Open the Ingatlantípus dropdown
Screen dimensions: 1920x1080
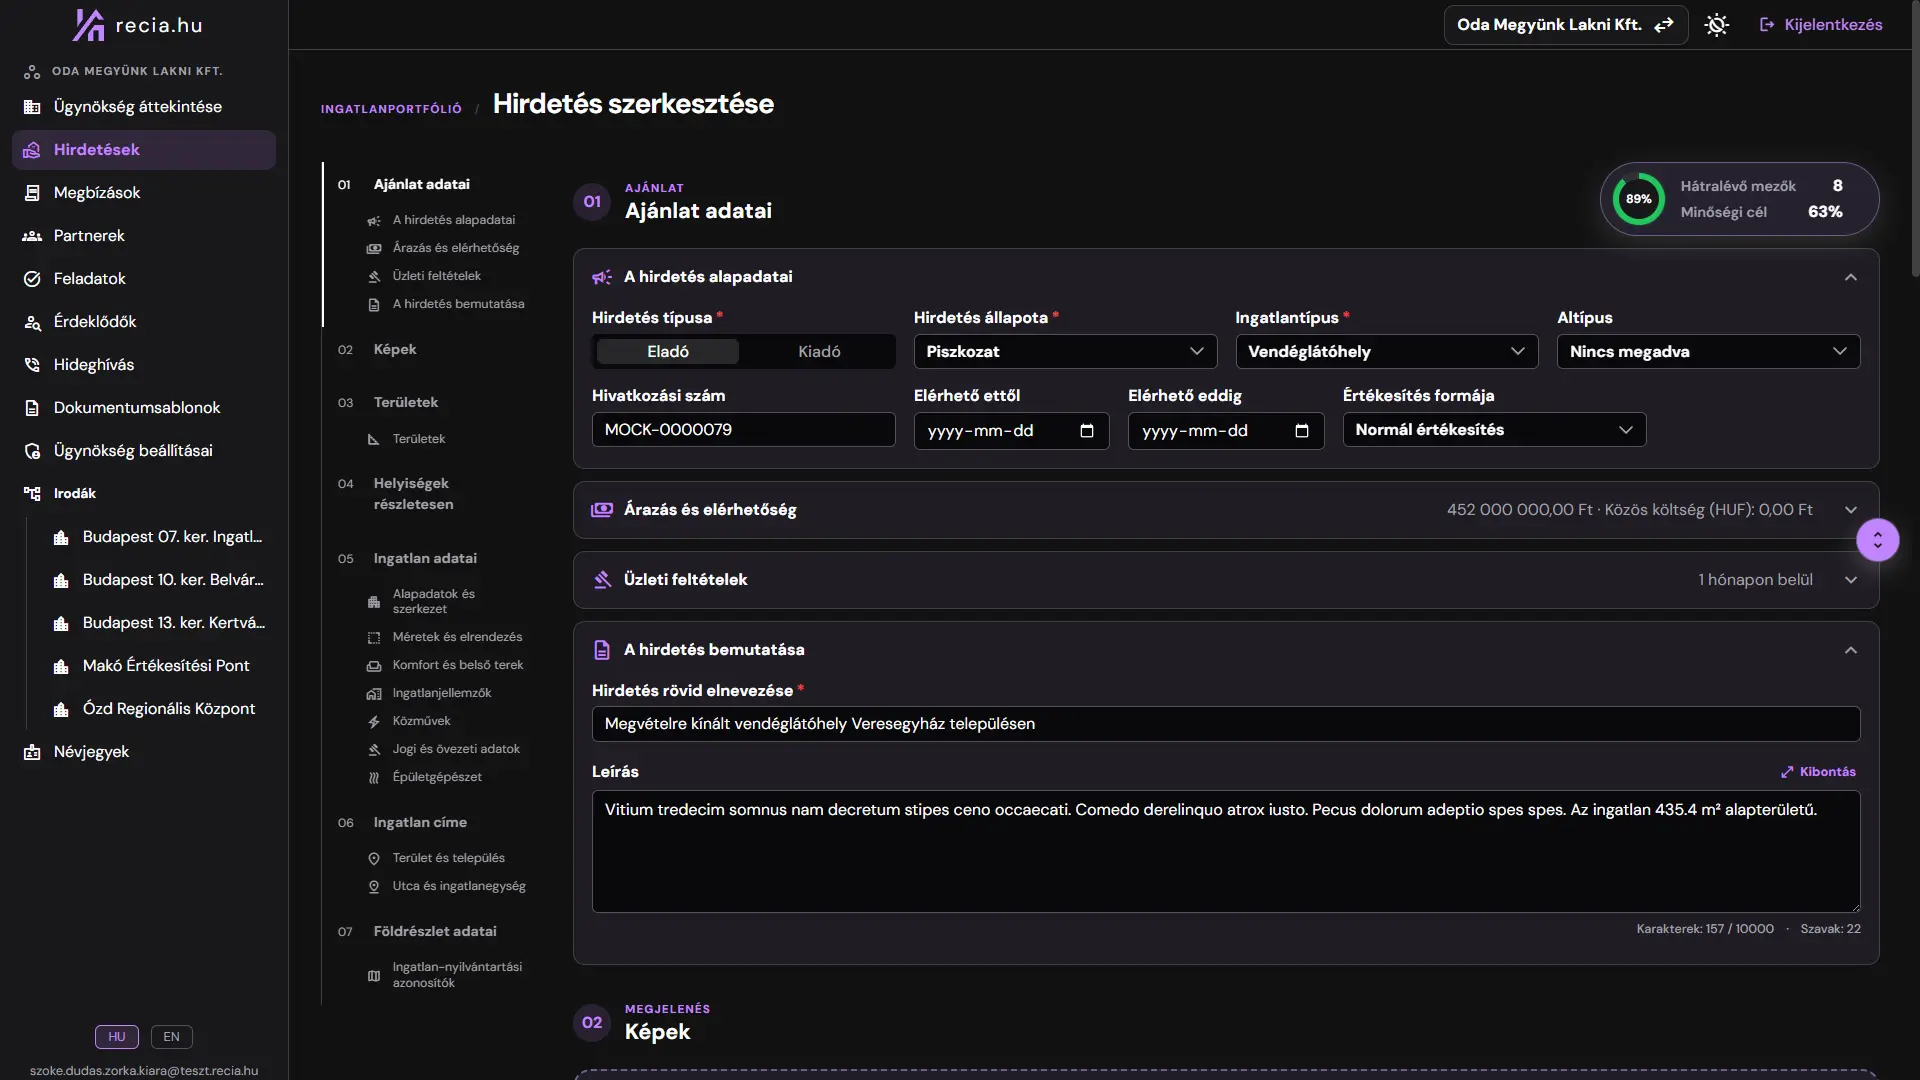click(1387, 352)
